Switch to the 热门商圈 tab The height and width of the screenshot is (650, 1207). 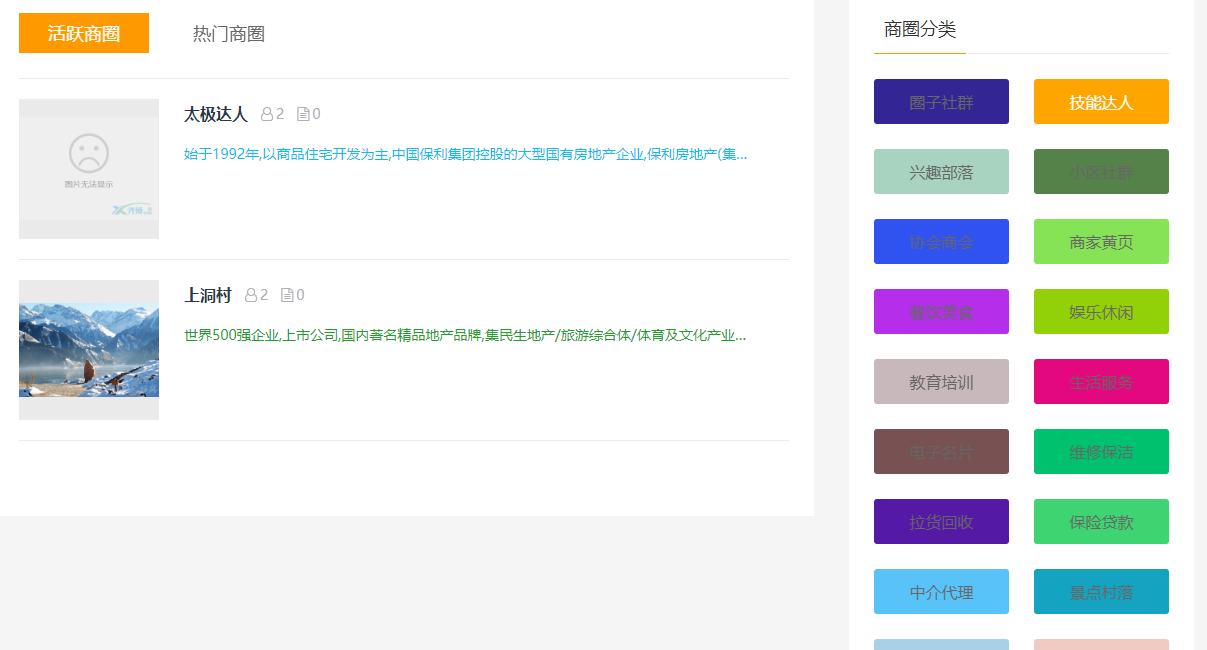pyautogui.click(x=229, y=34)
